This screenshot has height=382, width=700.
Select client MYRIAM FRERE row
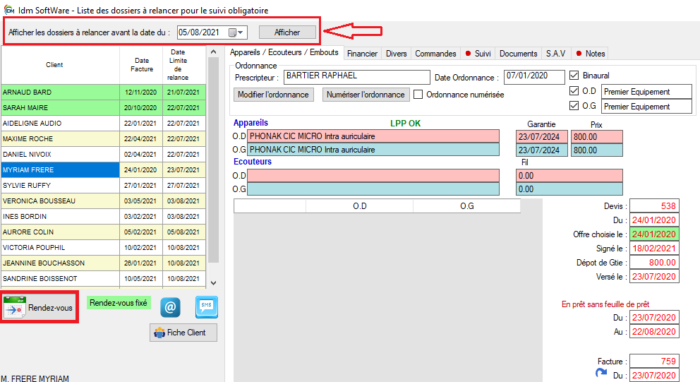104,170
